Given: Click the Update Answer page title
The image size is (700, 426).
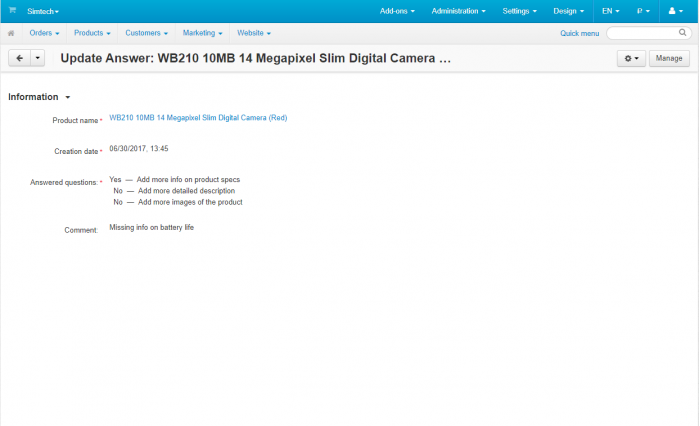Looking at the screenshot, I should 255,58.
